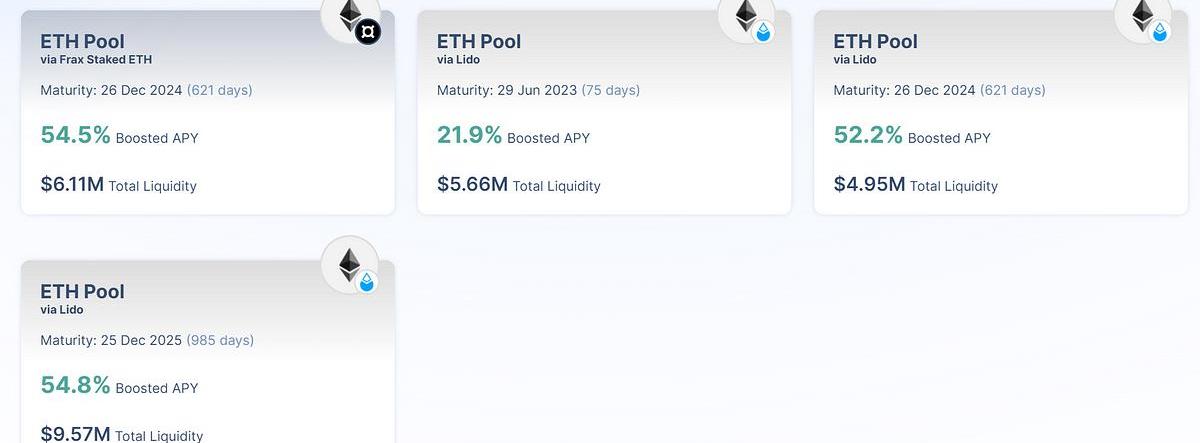Click the $9.57M Total Liquidity figure
Viewport: 1200px width, 443px height.
point(75,434)
